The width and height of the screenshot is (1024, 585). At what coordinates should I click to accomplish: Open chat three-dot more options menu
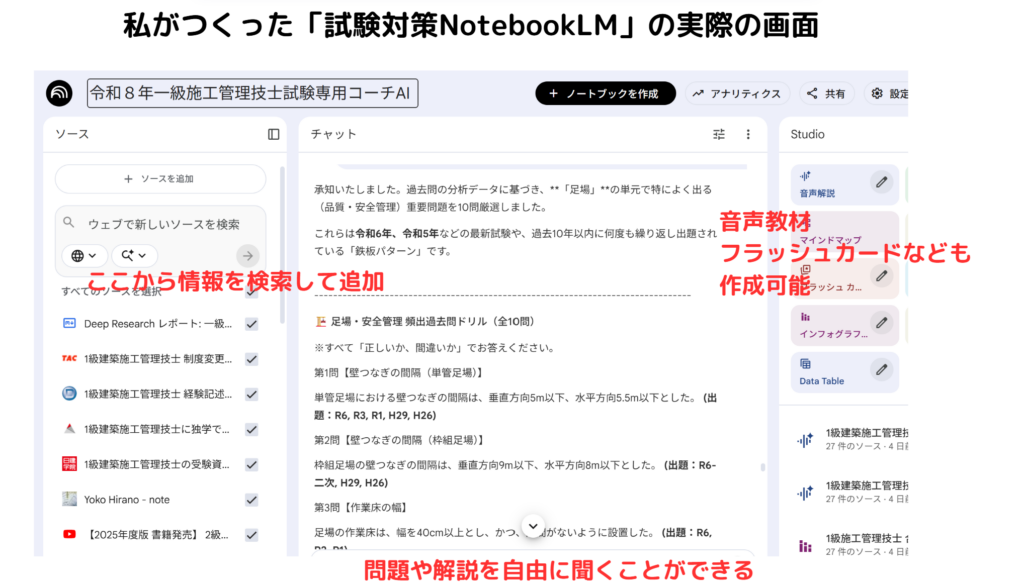click(x=748, y=134)
